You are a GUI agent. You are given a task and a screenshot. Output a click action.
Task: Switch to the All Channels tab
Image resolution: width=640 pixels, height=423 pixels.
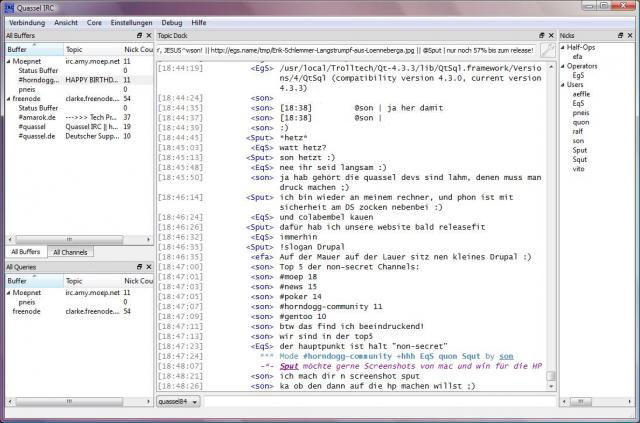[x=70, y=252]
